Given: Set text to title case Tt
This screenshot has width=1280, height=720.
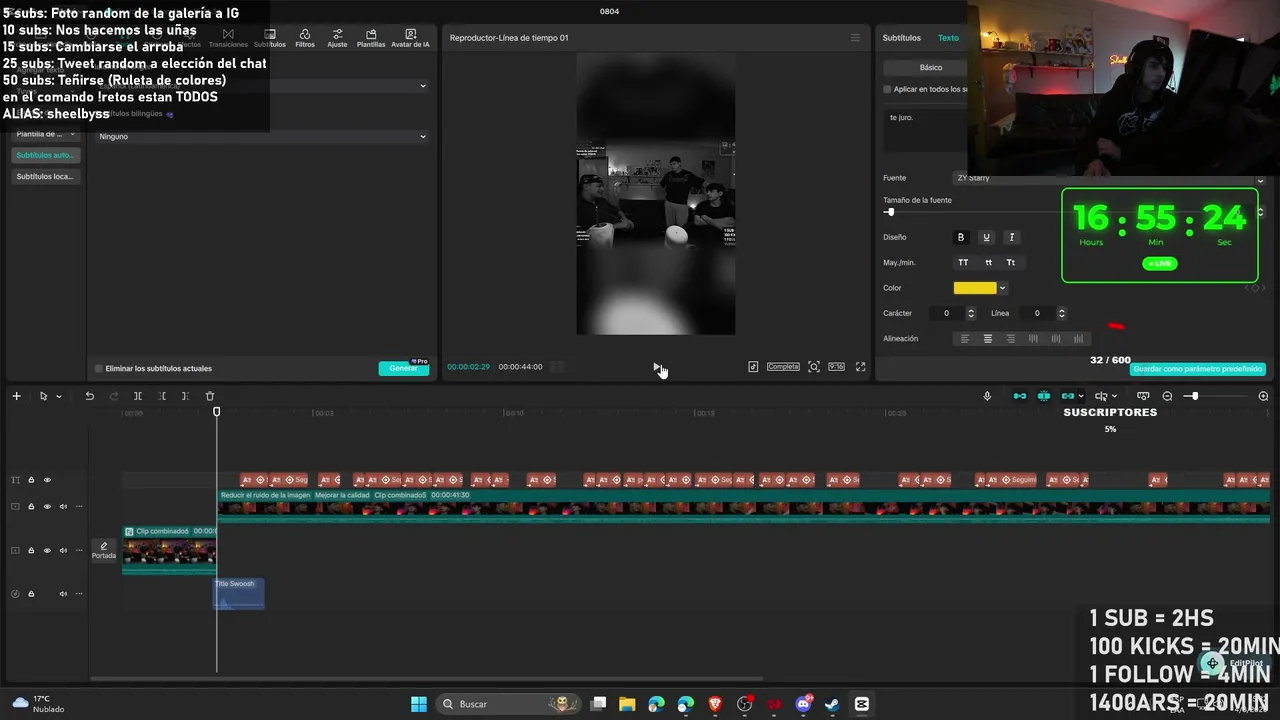Looking at the screenshot, I should click(1010, 262).
